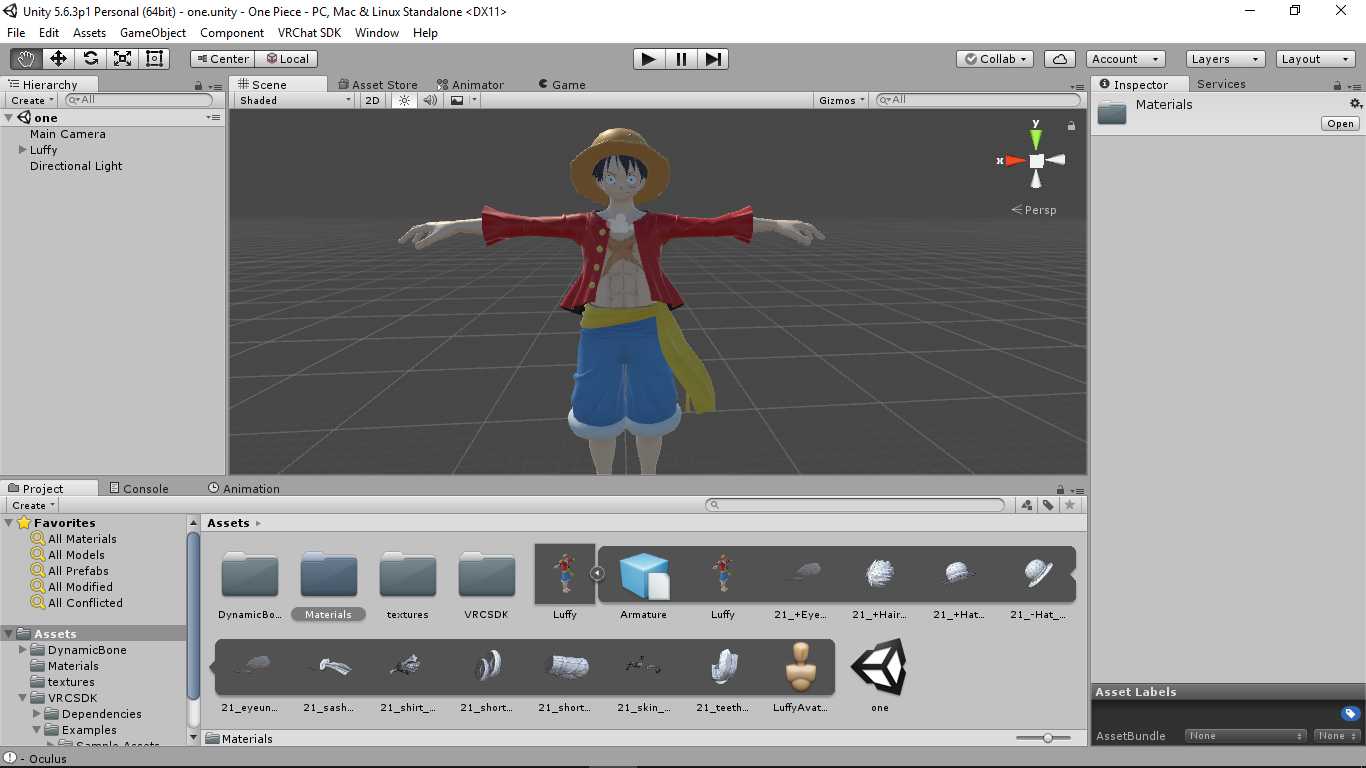This screenshot has height=768, width=1366.
Task: Select the Hand tool in toolbar
Action: point(26,59)
